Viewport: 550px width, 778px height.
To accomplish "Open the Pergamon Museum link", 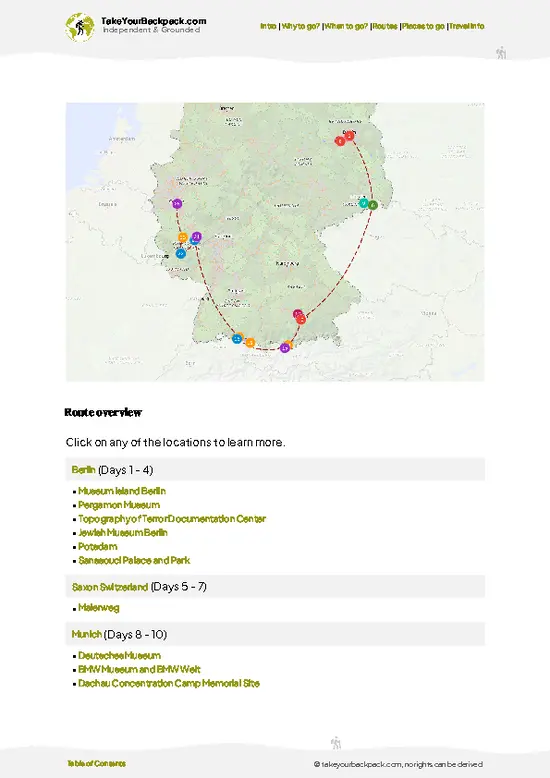I will point(119,505).
